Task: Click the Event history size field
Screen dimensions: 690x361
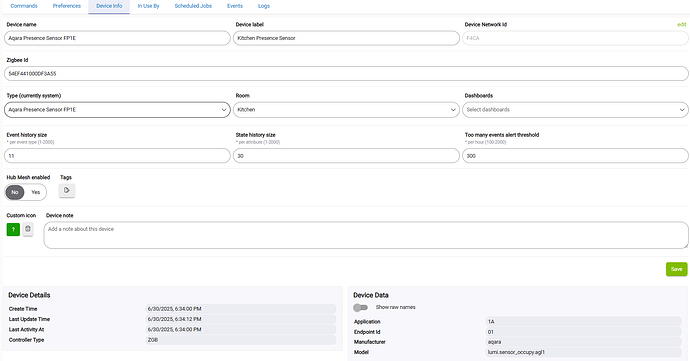Action: click(x=117, y=156)
